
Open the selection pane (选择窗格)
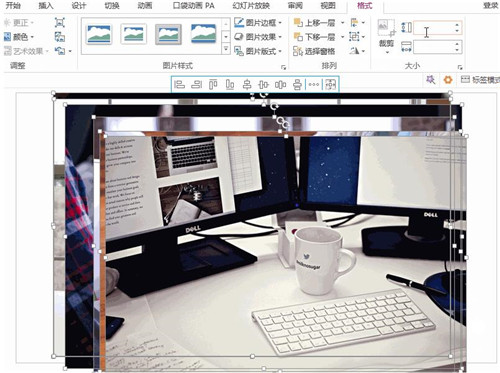tap(314, 51)
